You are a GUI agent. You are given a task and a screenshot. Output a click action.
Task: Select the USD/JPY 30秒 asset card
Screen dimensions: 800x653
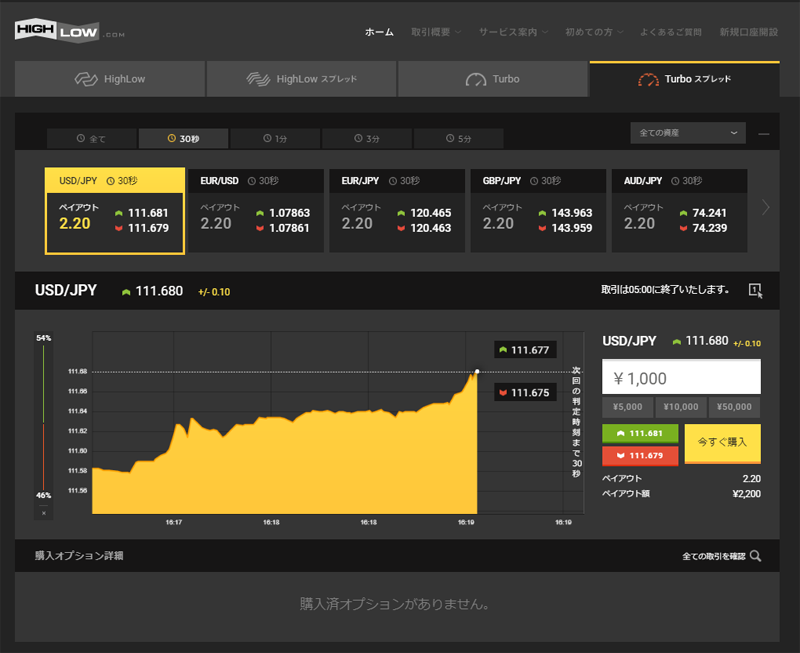pyautogui.click(x=115, y=211)
